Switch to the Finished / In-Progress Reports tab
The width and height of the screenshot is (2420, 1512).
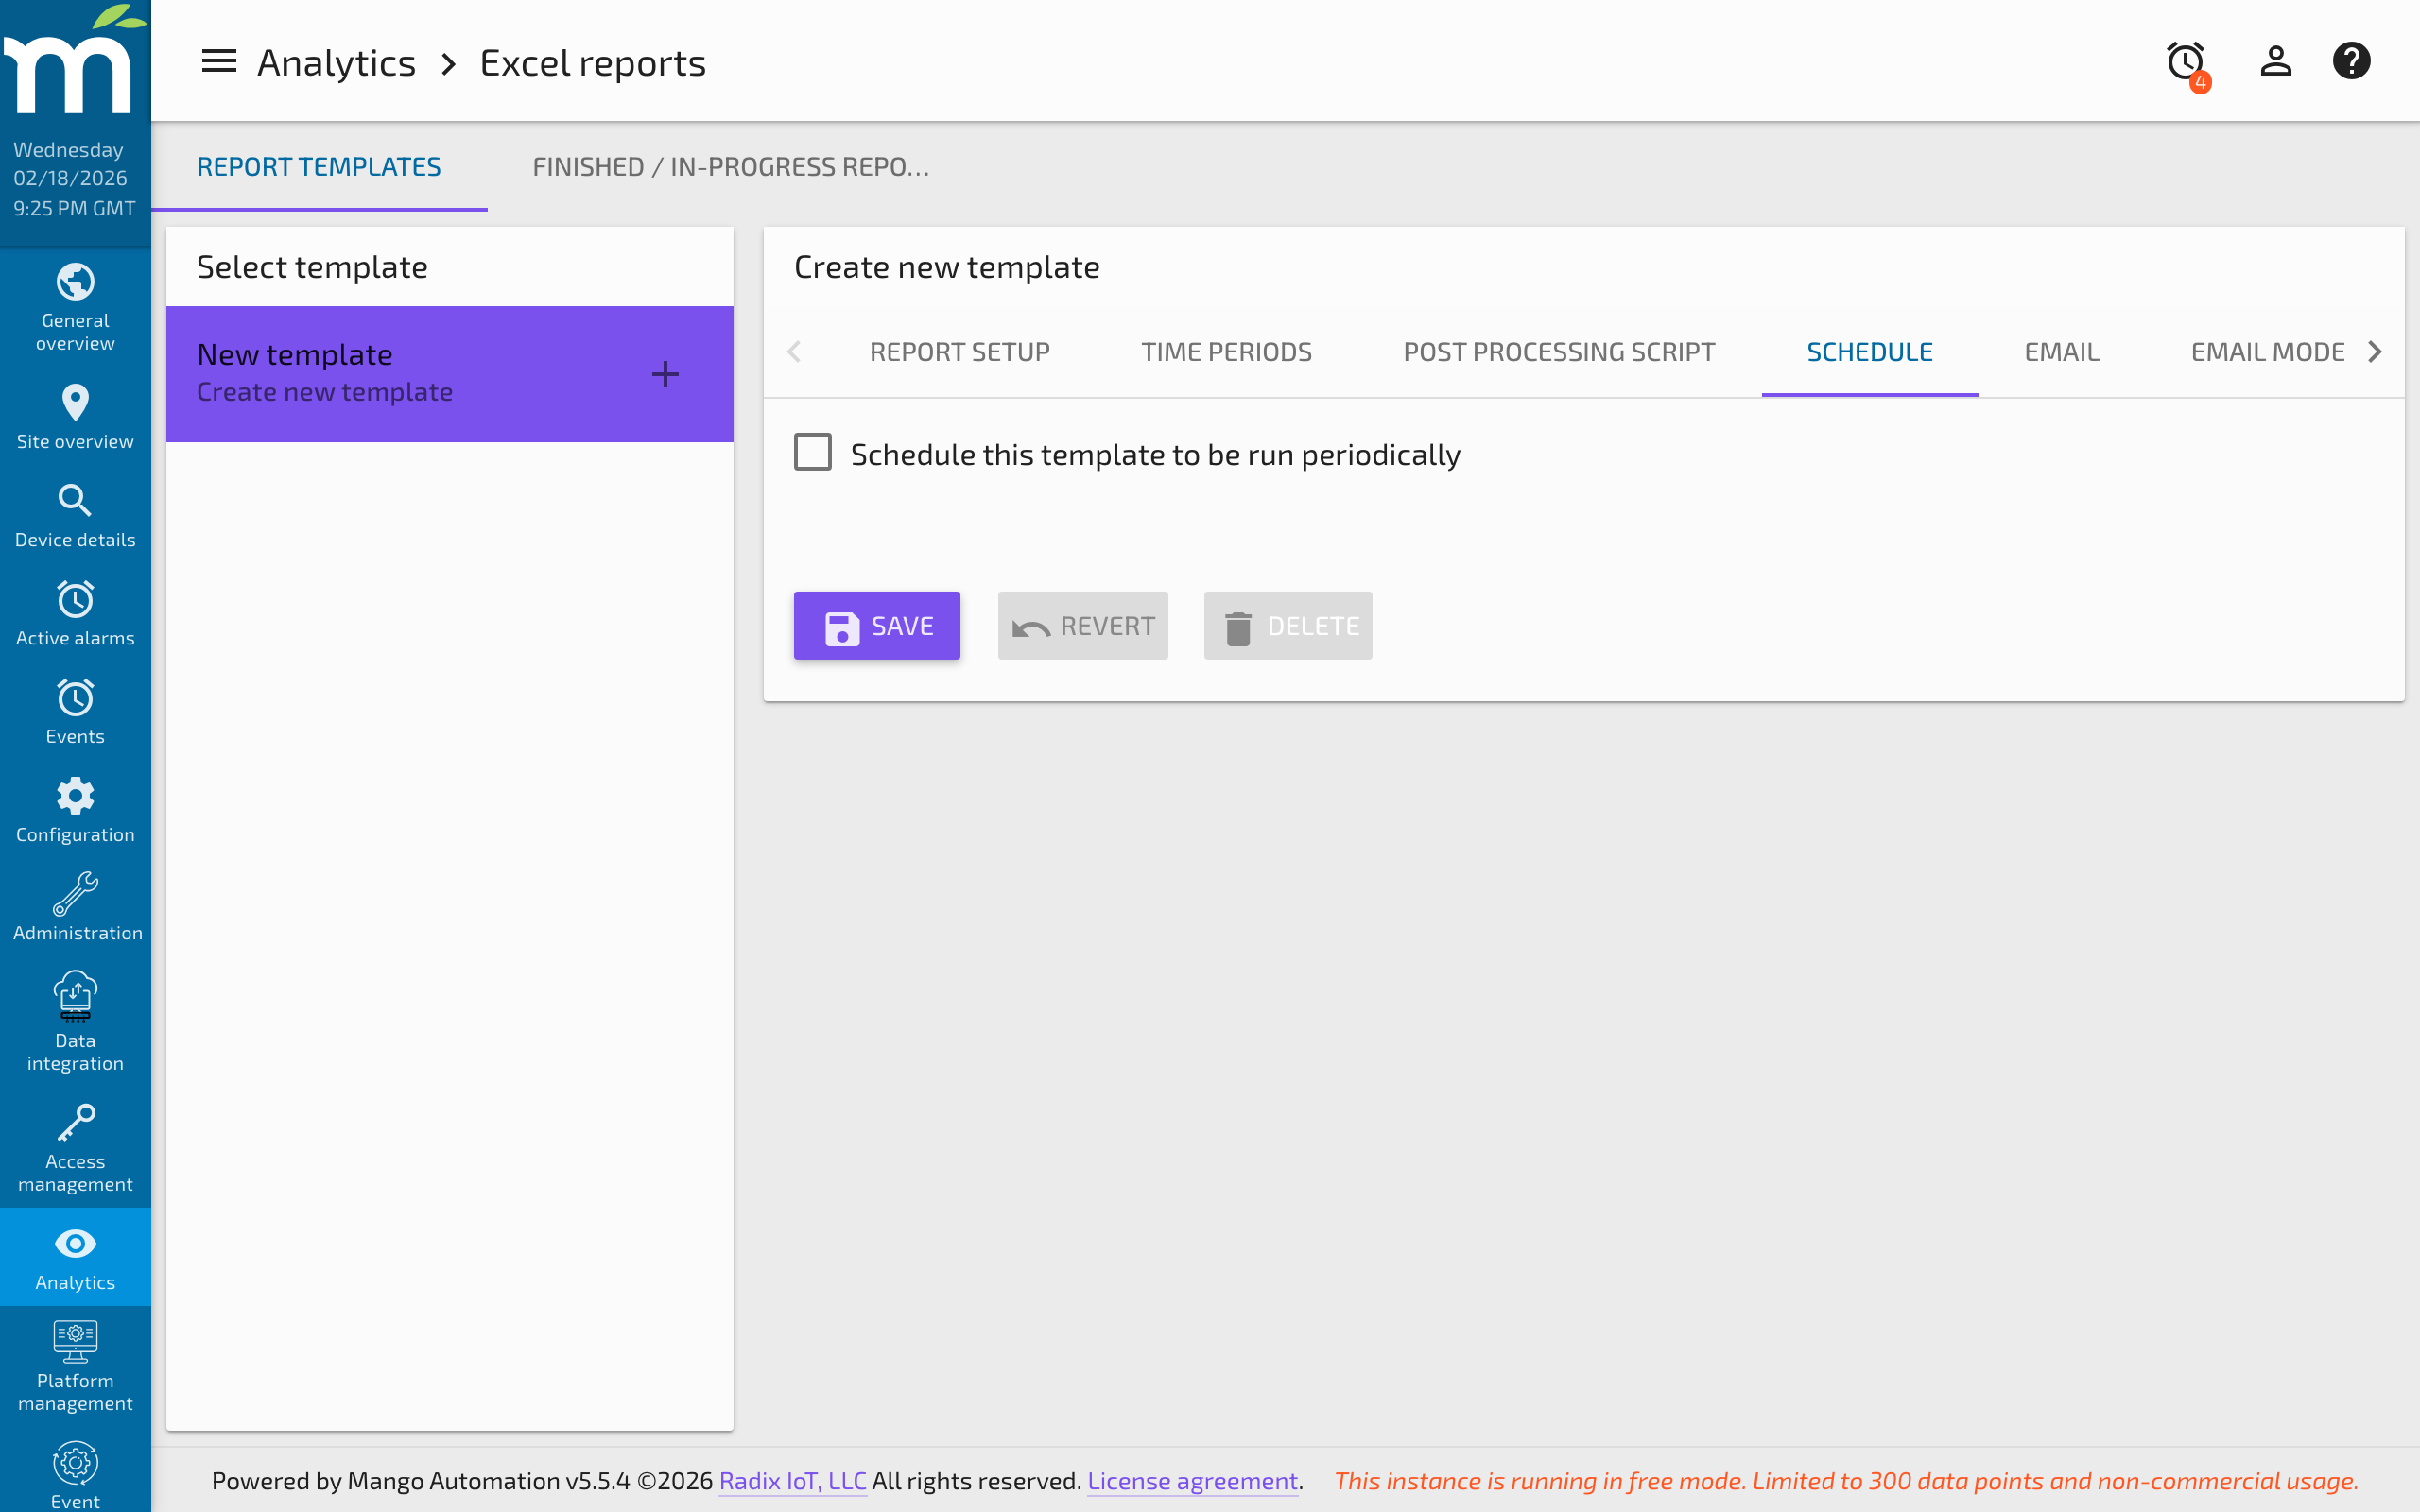[731, 166]
